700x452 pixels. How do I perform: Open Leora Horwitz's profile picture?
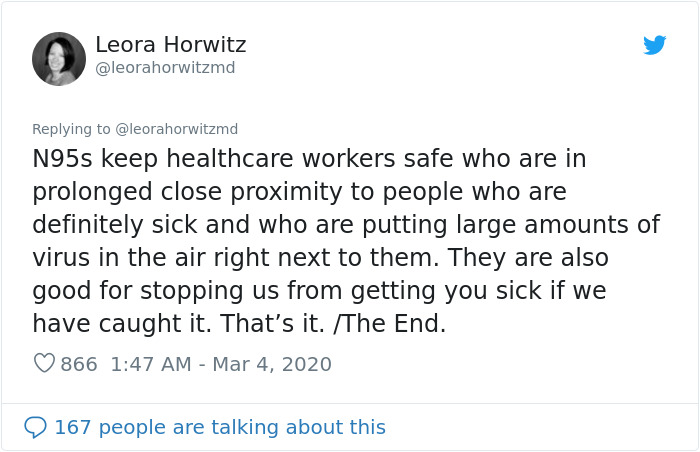coord(59,59)
